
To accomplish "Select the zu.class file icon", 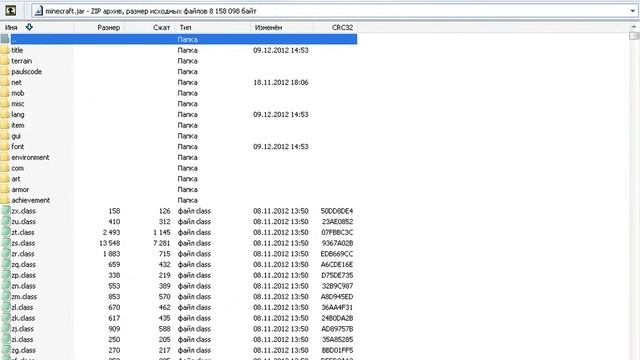I will tap(6, 222).
